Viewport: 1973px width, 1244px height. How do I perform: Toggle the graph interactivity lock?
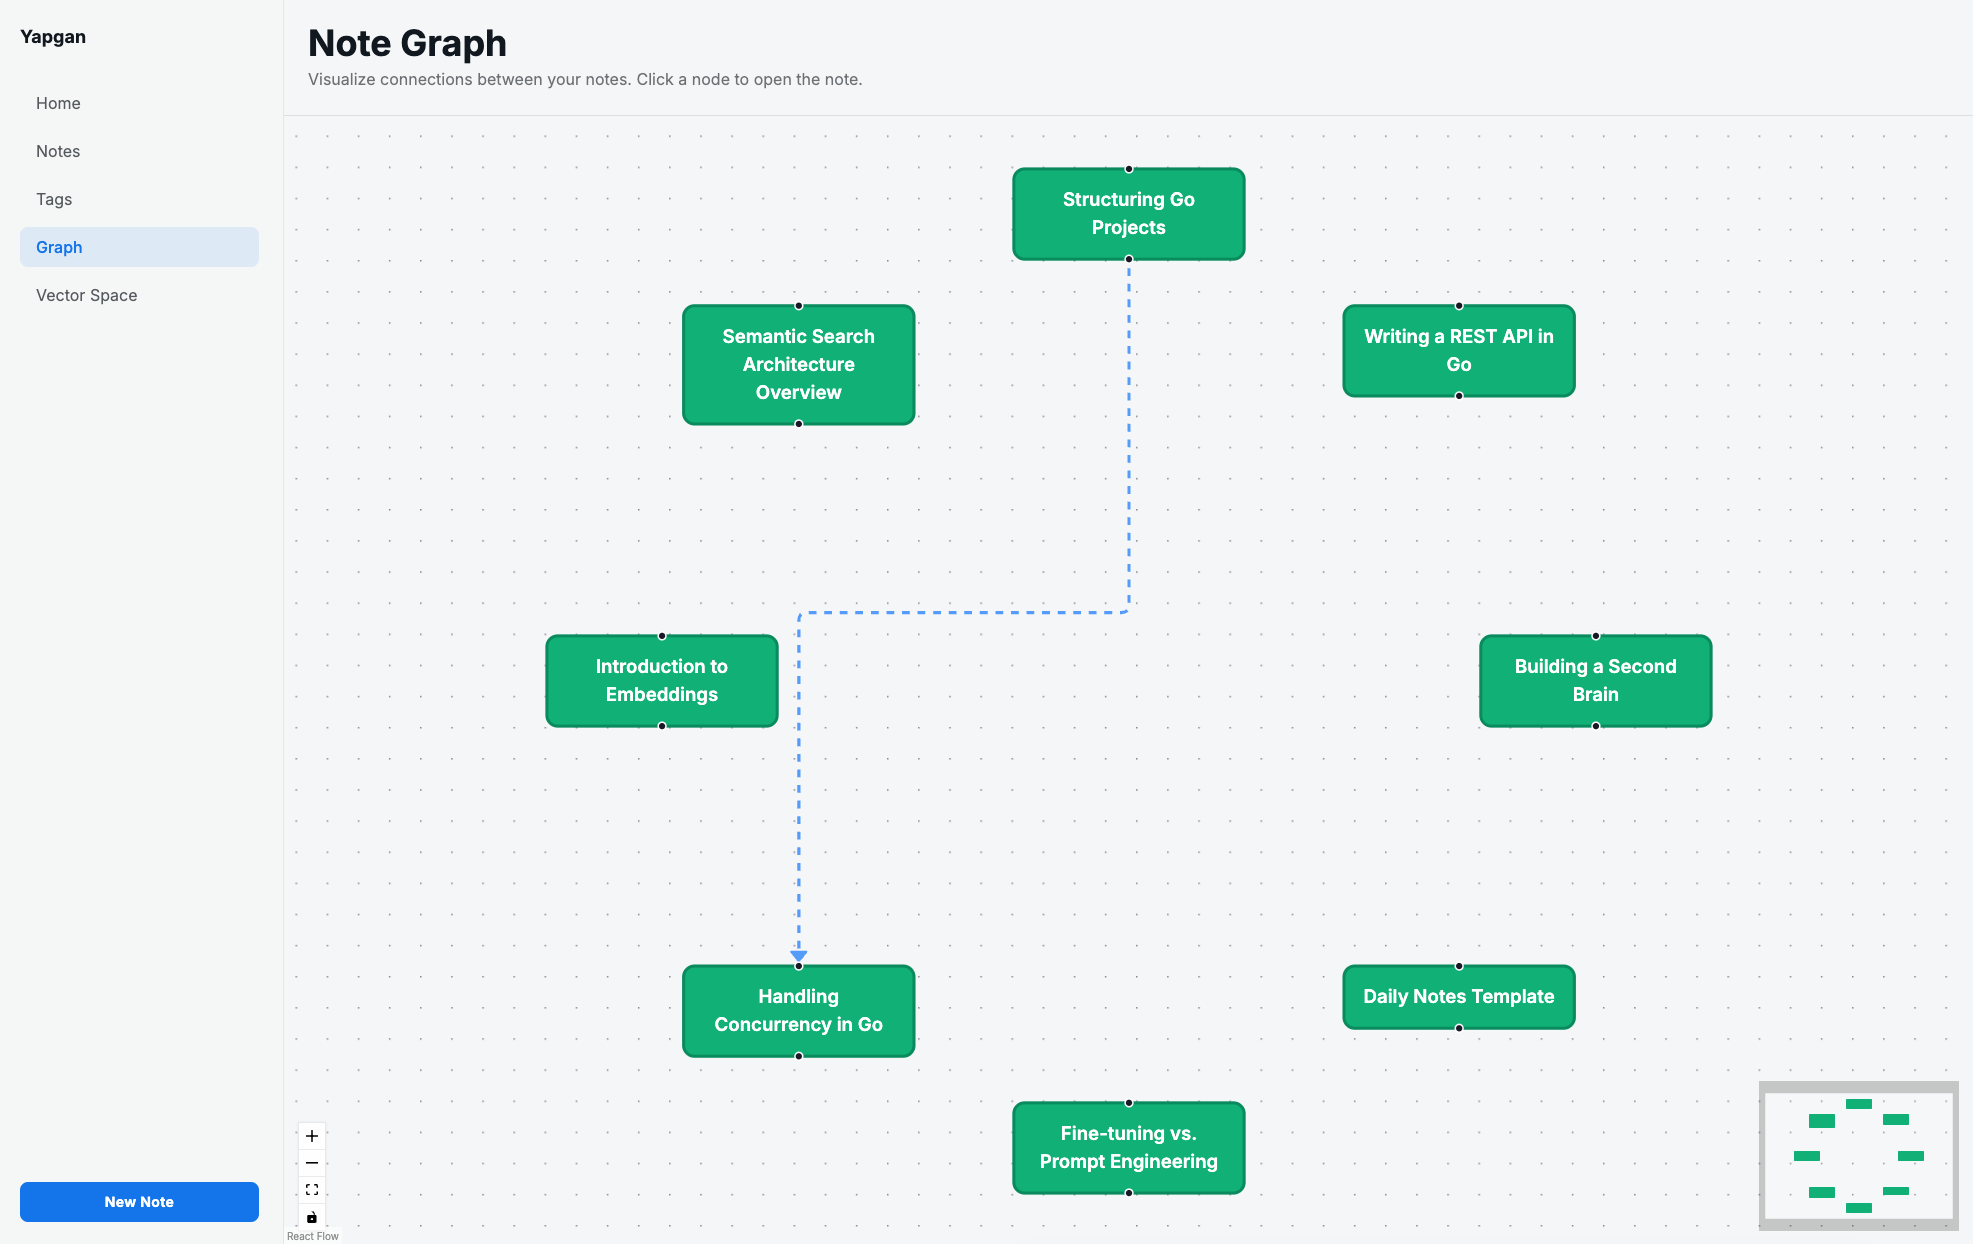312,1217
